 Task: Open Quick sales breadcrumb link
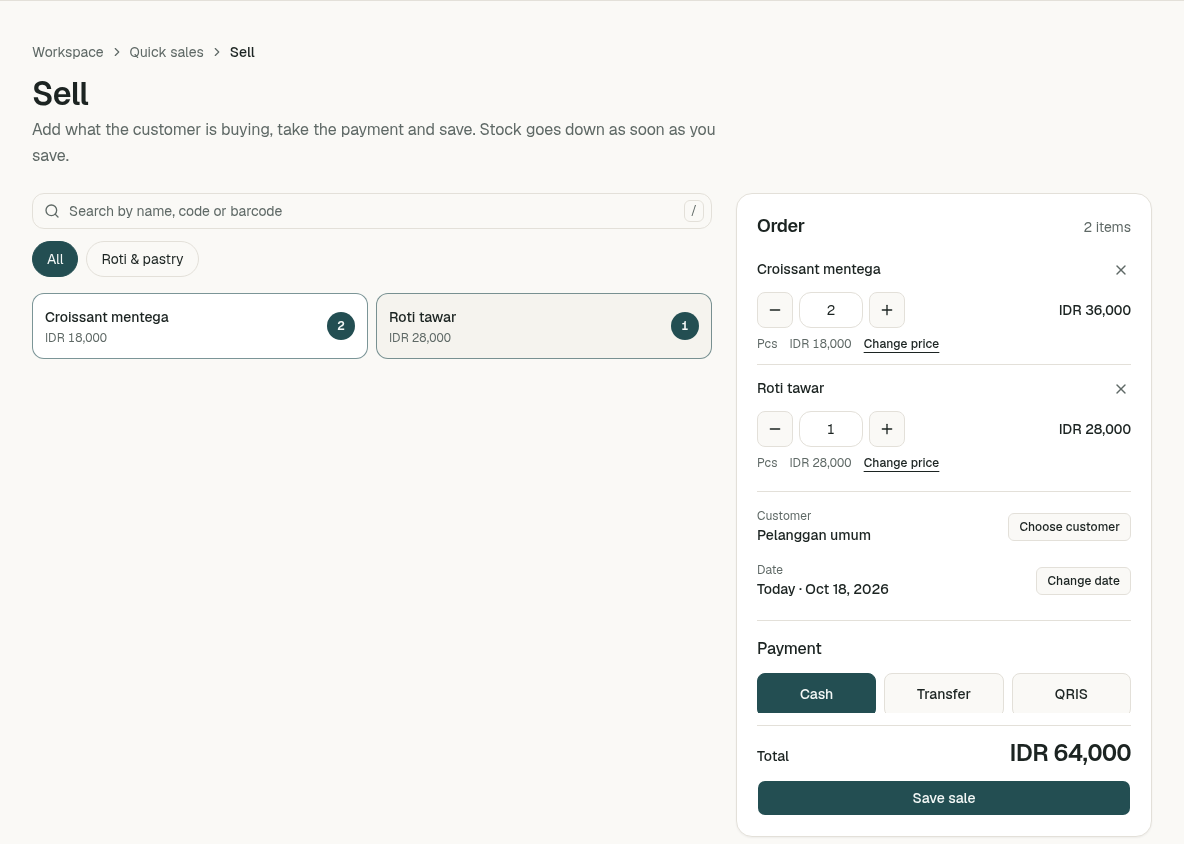(166, 52)
